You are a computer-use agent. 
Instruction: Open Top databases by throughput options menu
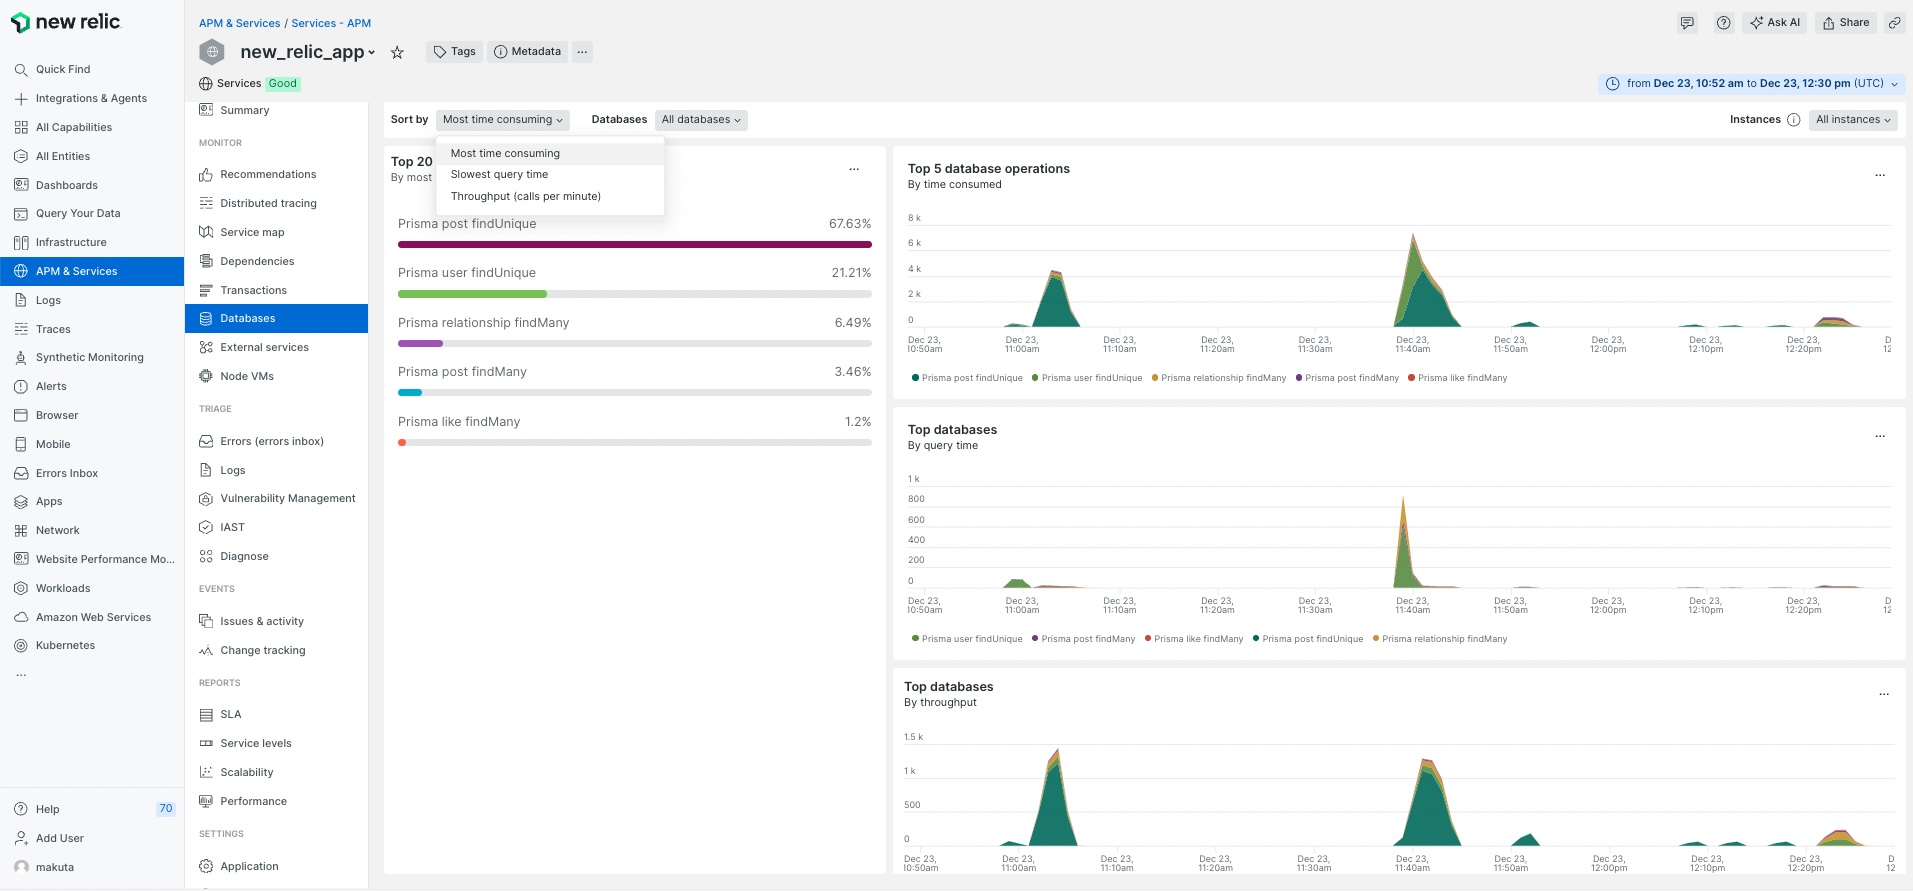pyautogui.click(x=1884, y=694)
